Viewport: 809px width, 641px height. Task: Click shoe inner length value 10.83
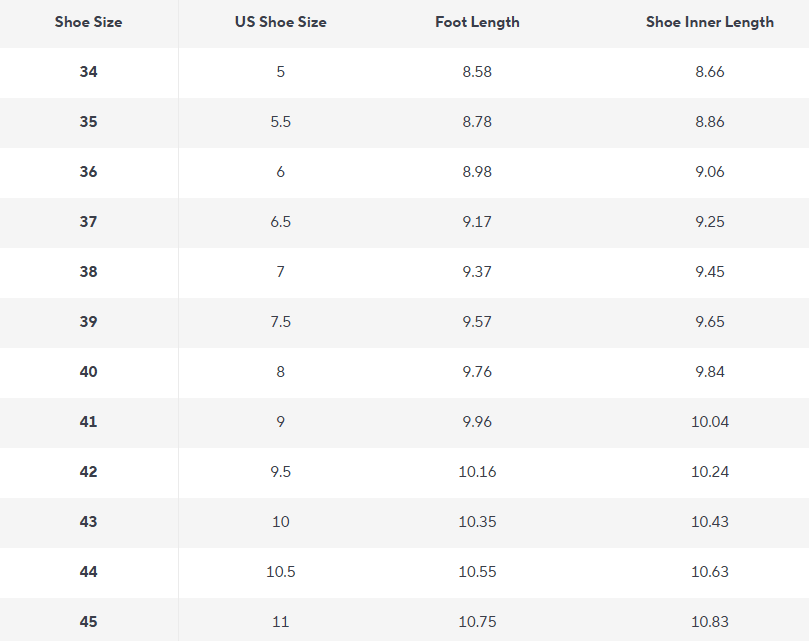click(709, 622)
